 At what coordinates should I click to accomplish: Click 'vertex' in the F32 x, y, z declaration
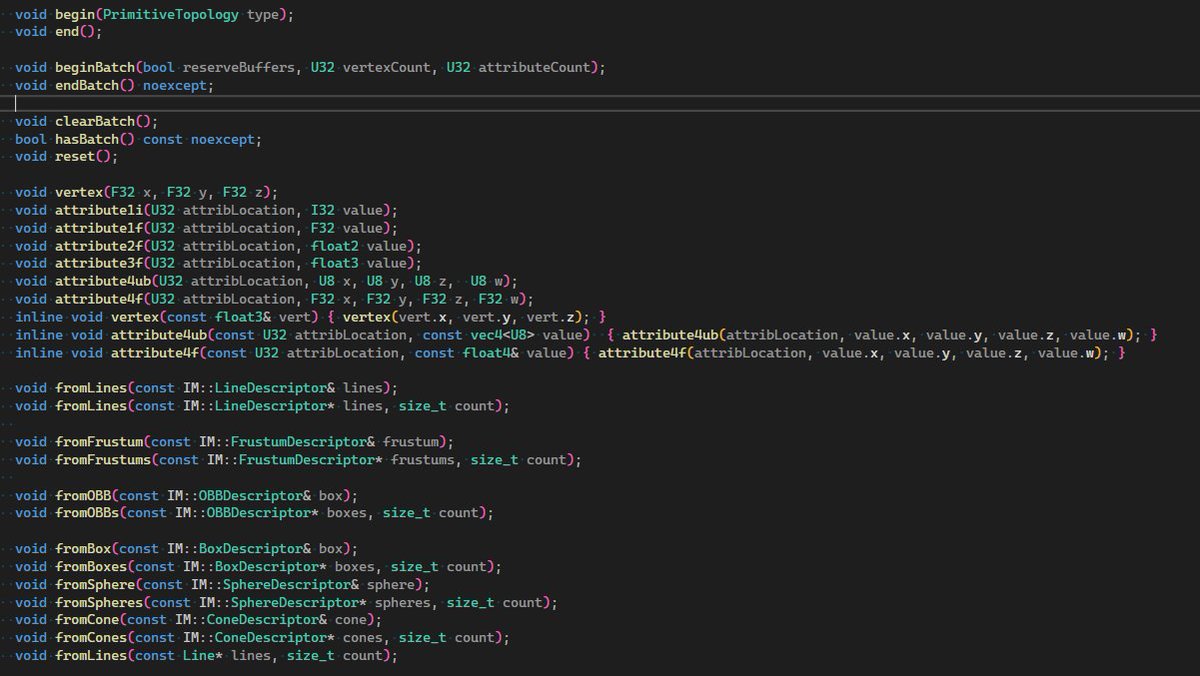[x=79, y=192]
